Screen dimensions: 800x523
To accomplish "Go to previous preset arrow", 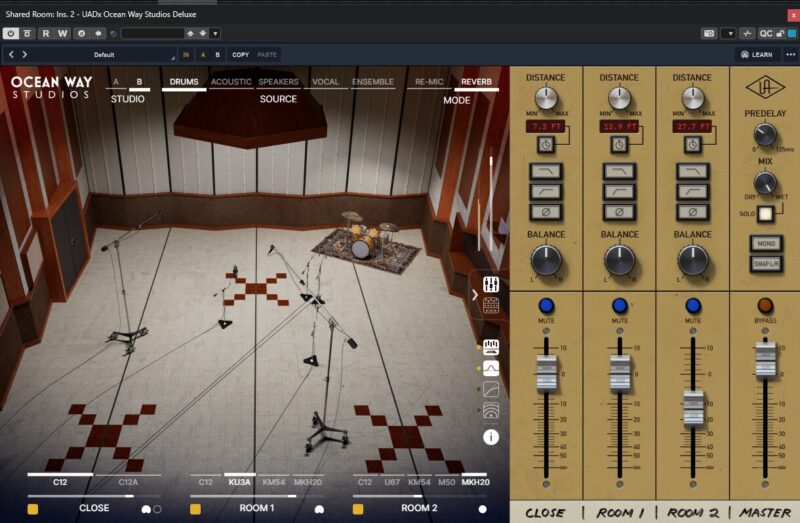I will pos(11,54).
